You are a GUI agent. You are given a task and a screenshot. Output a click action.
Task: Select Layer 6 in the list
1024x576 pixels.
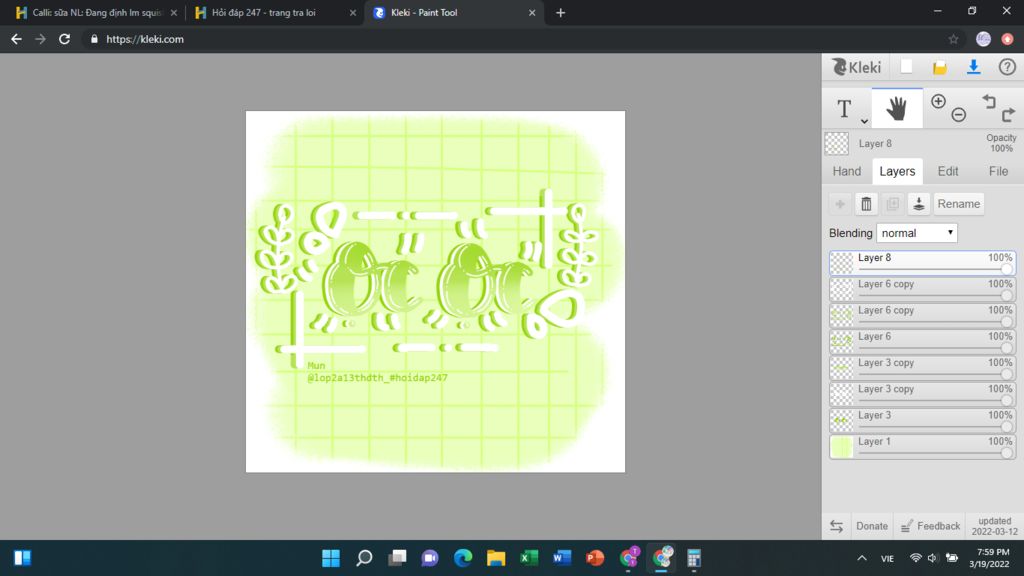click(x=922, y=341)
